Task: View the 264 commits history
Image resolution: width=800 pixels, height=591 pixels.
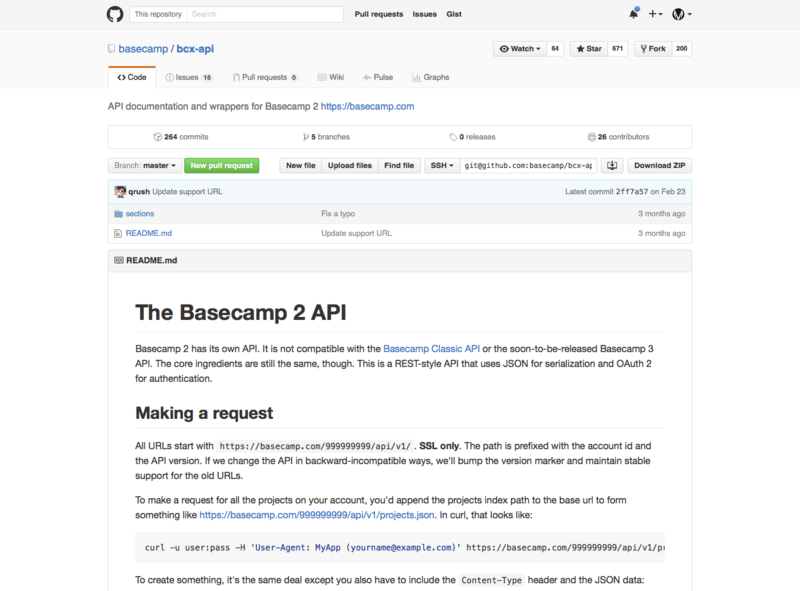Action: pos(181,137)
